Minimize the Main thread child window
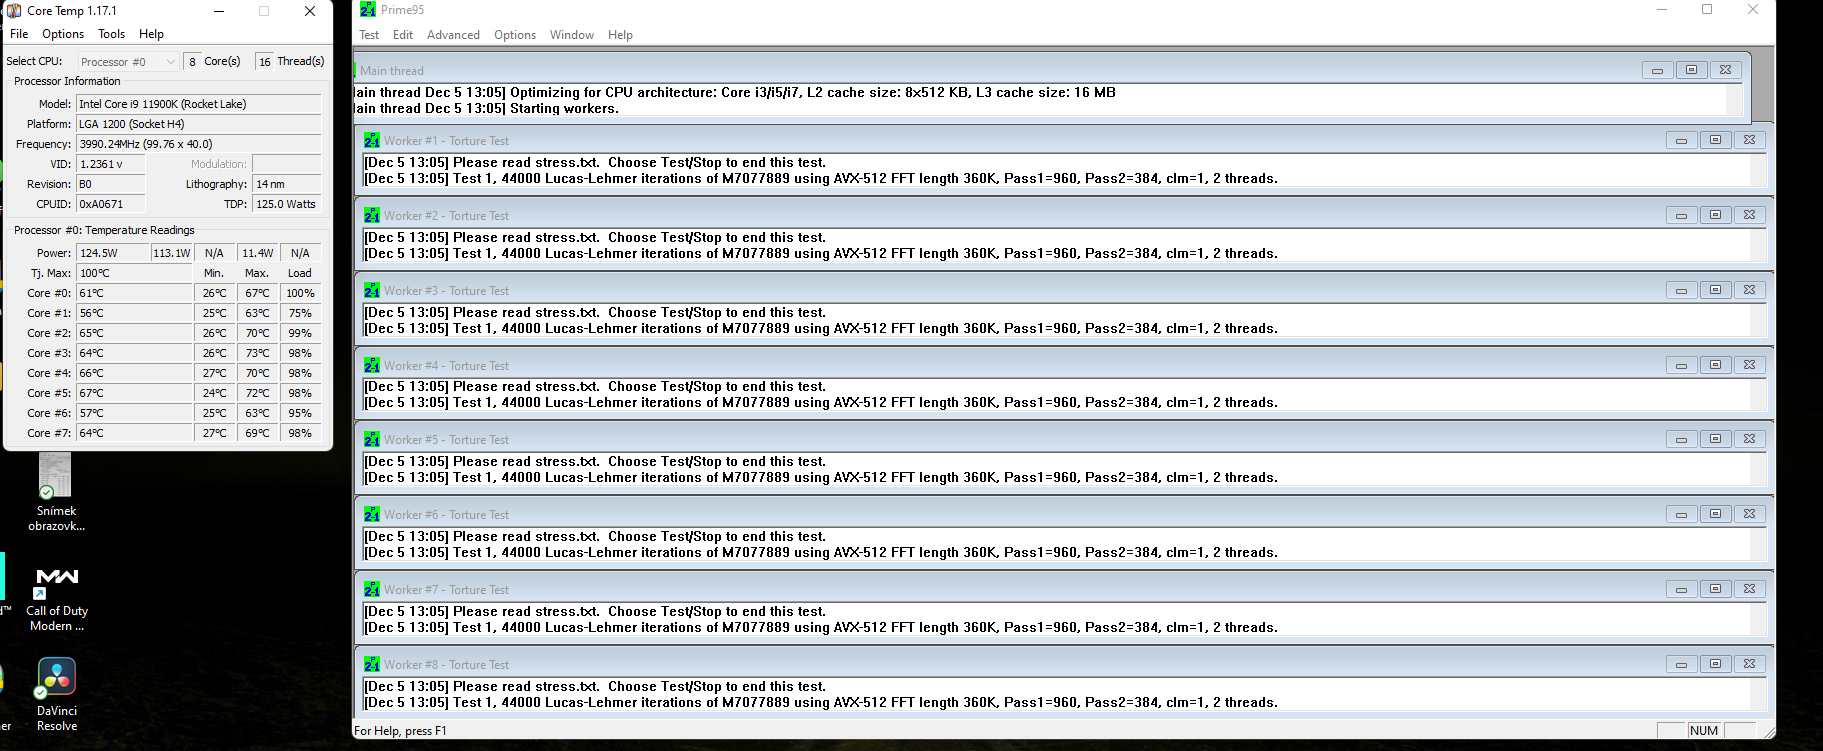 (1657, 70)
